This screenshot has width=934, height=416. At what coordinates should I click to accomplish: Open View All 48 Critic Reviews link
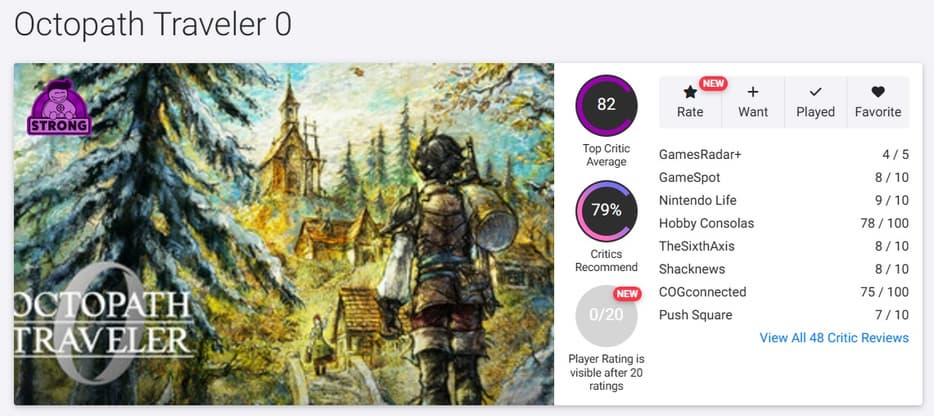point(834,338)
